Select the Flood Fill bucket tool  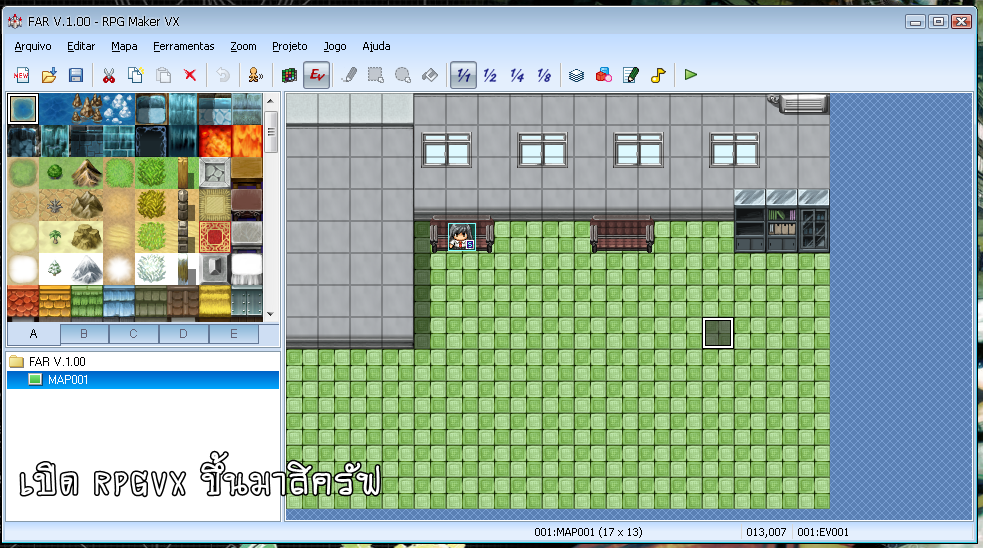(430, 75)
